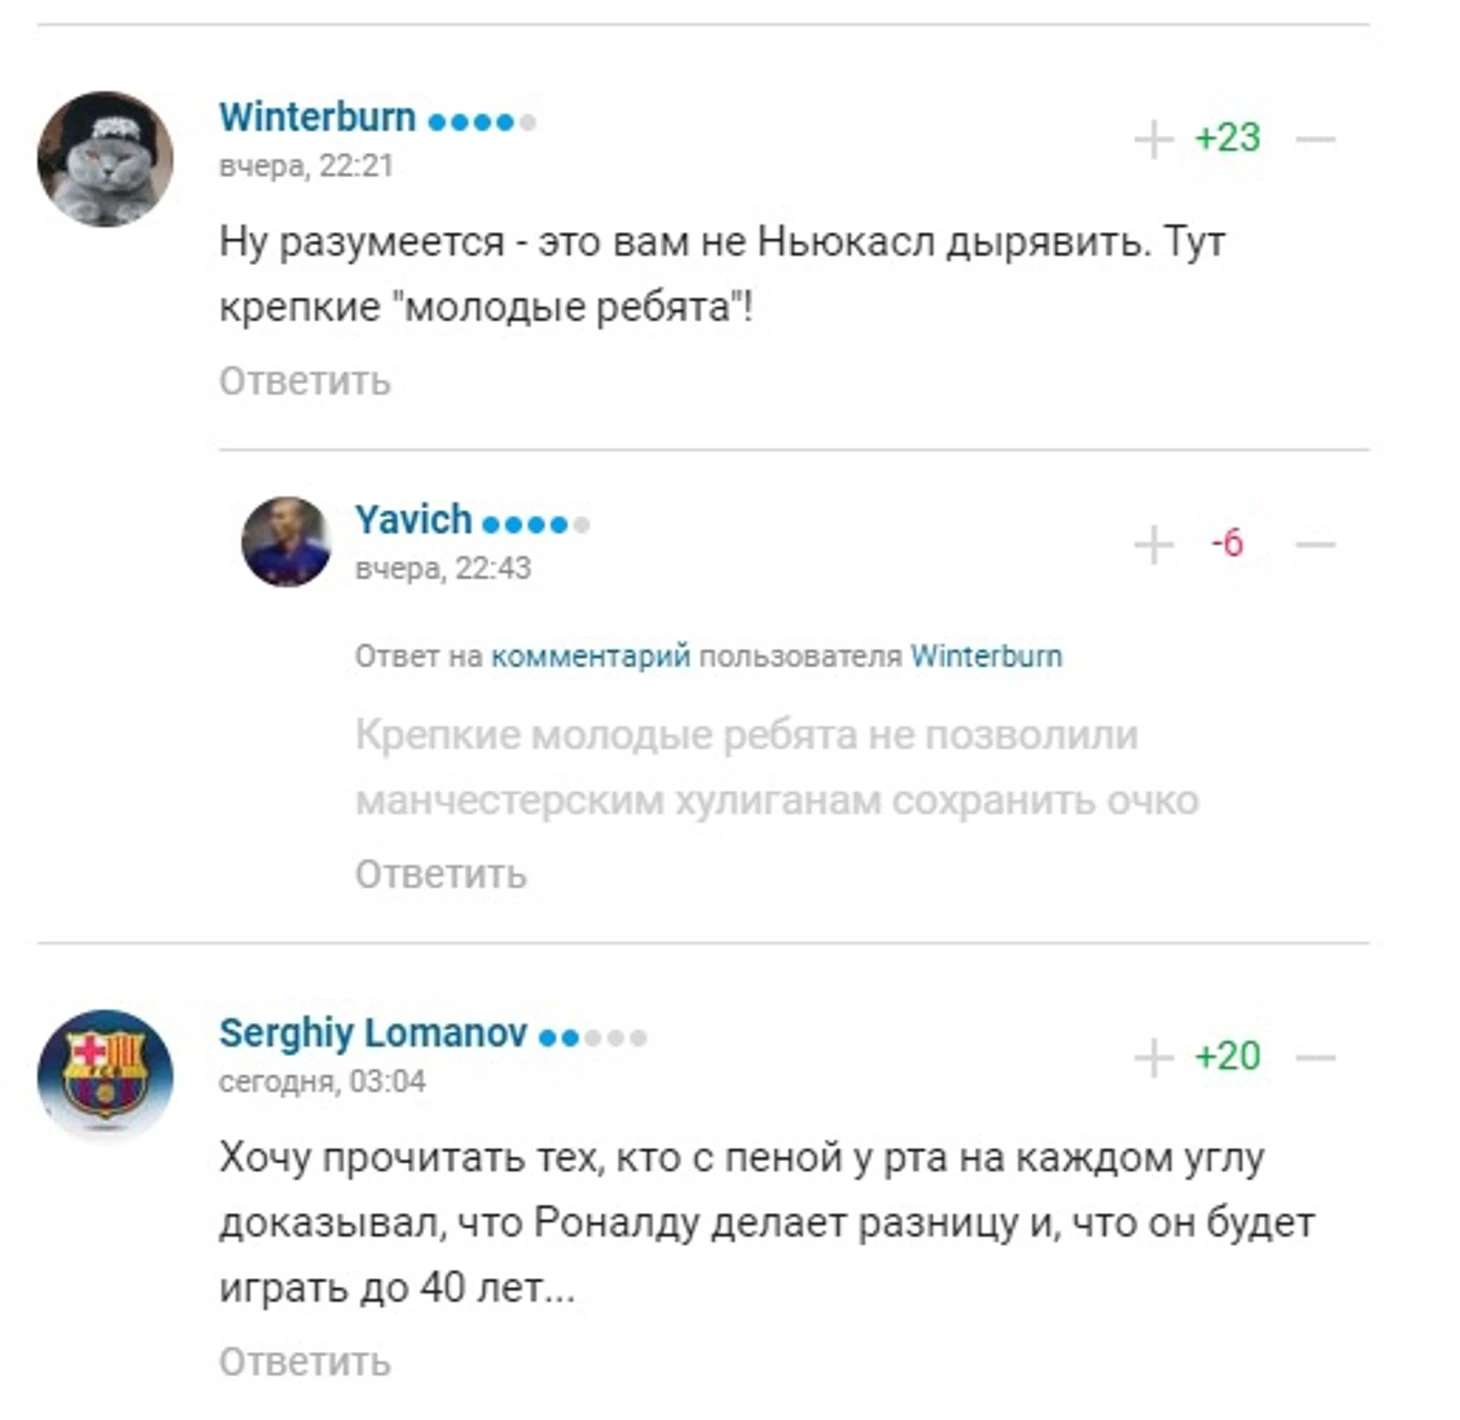Downvote Yavich's reply with minus icon
The image size is (1460, 1420).
tap(1315, 545)
